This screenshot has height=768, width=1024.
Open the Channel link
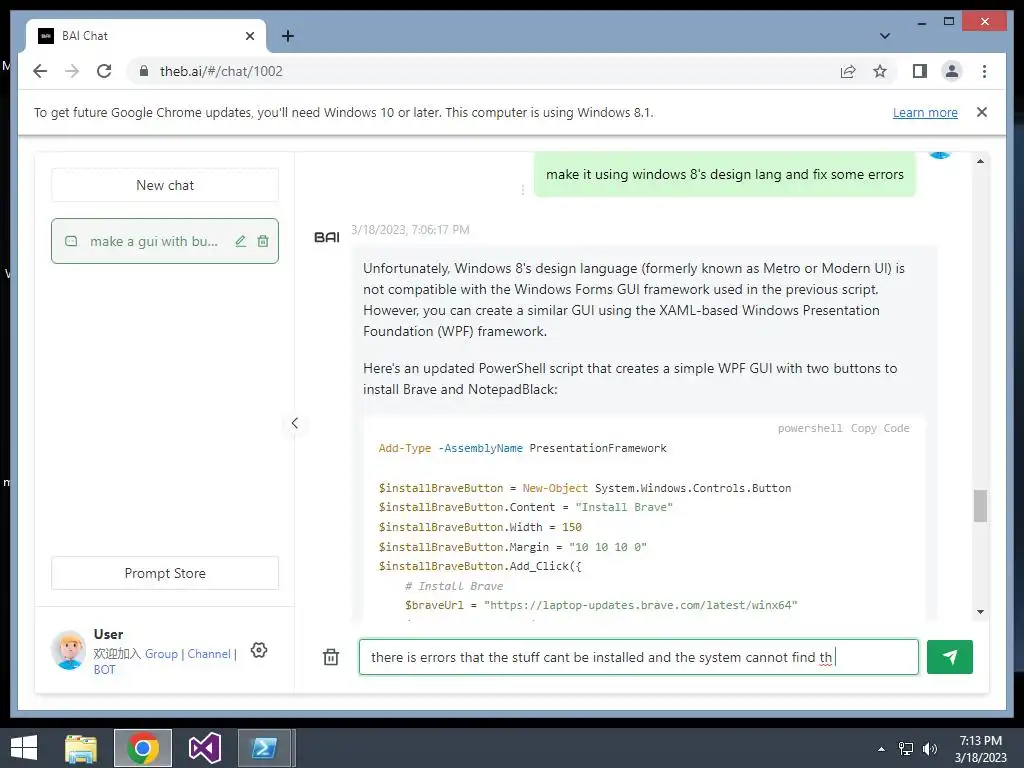pos(209,654)
